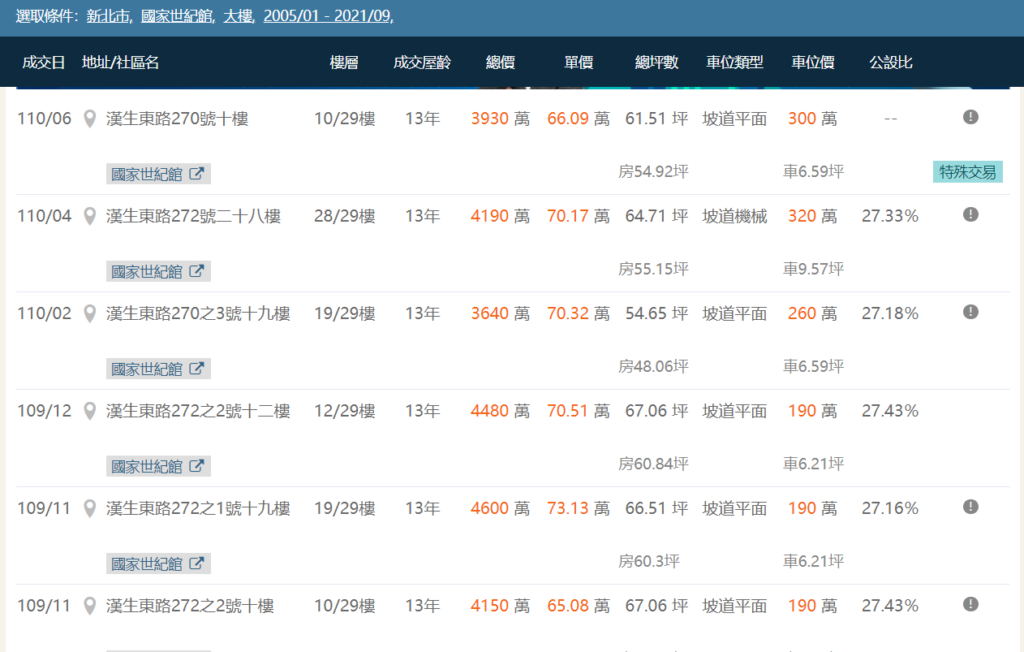The image size is (1024, 652).
Task: Open info icon on 110/04 transaction row
Action: (x=970, y=214)
